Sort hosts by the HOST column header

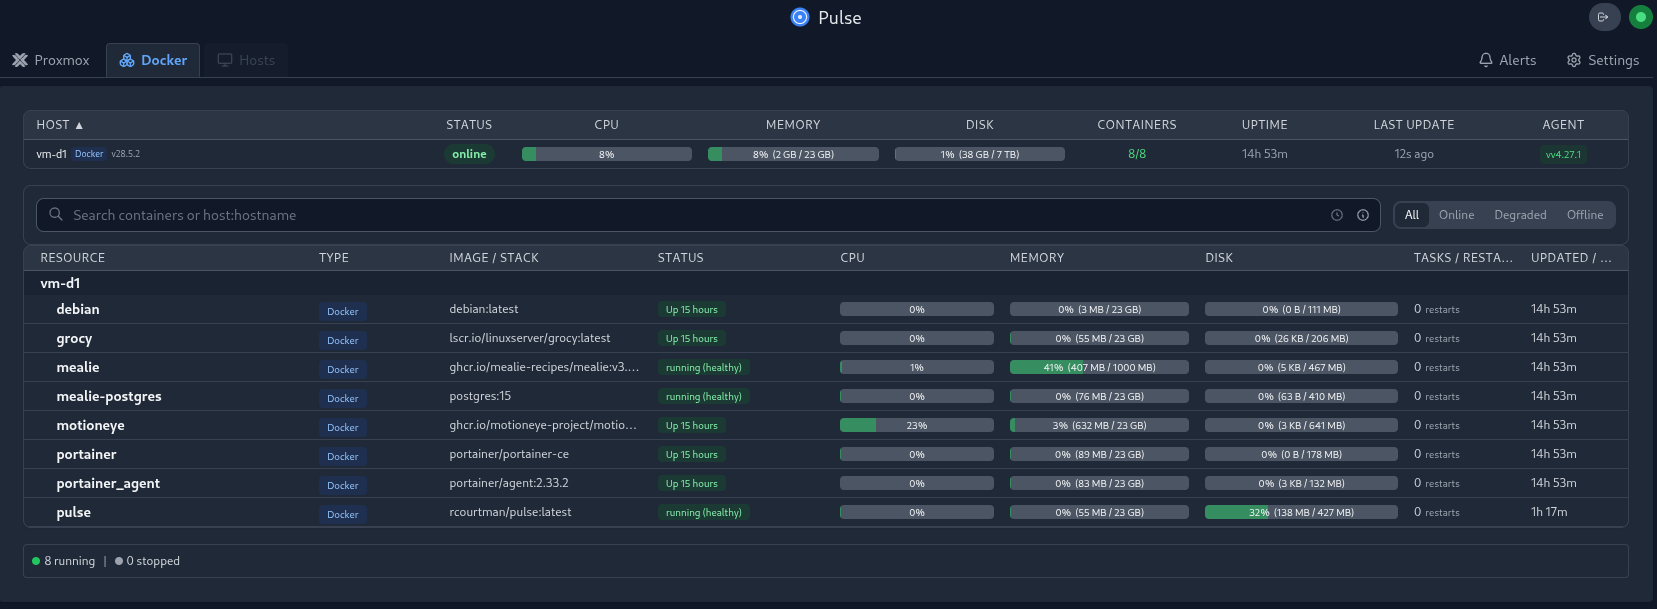pyautogui.click(x=59, y=125)
